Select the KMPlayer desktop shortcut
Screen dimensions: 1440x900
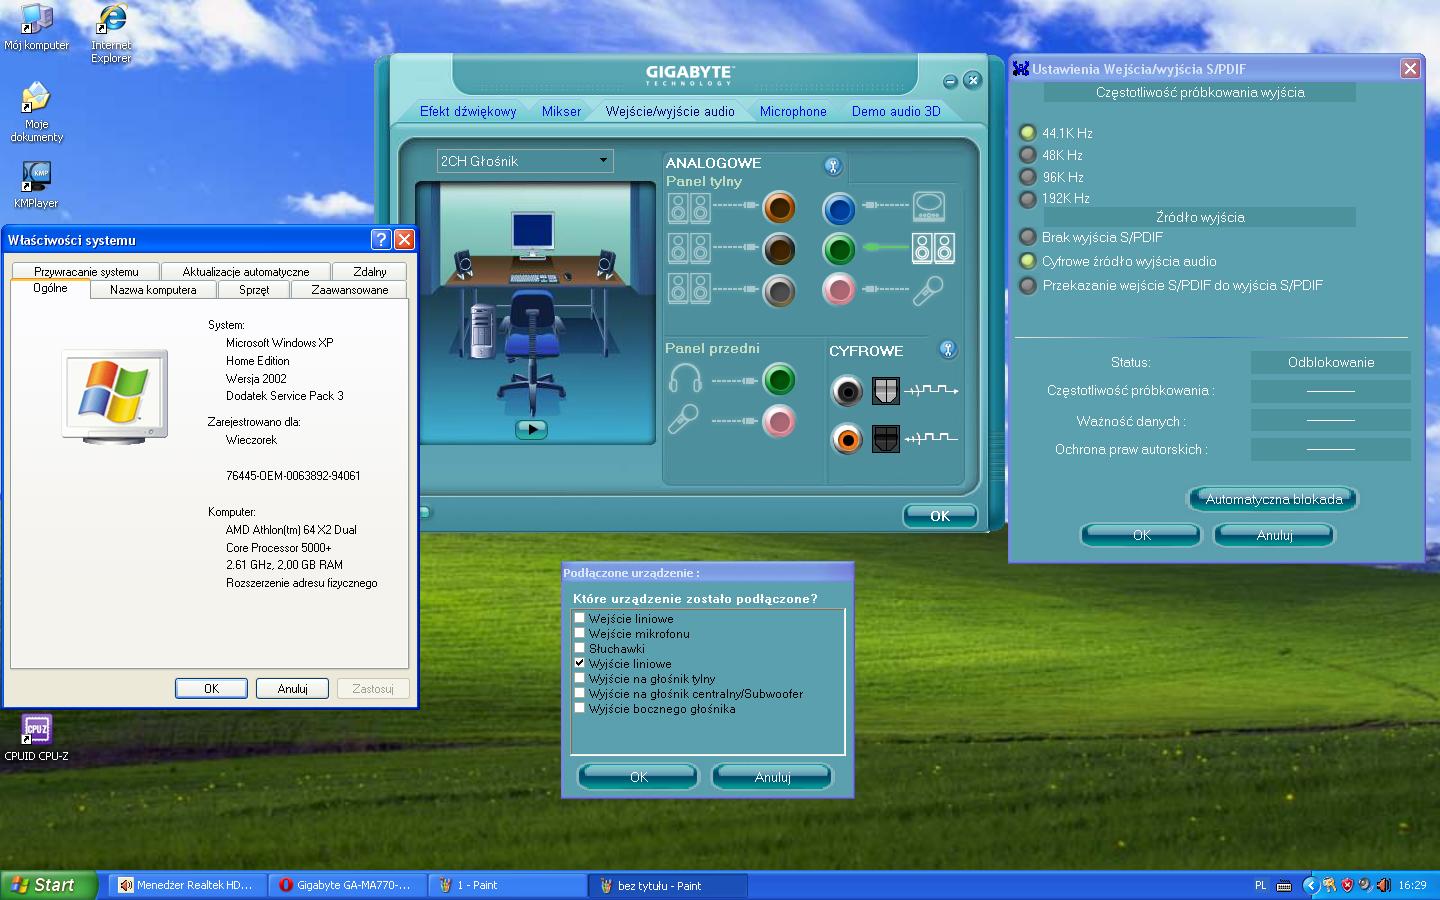coord(36,185)
